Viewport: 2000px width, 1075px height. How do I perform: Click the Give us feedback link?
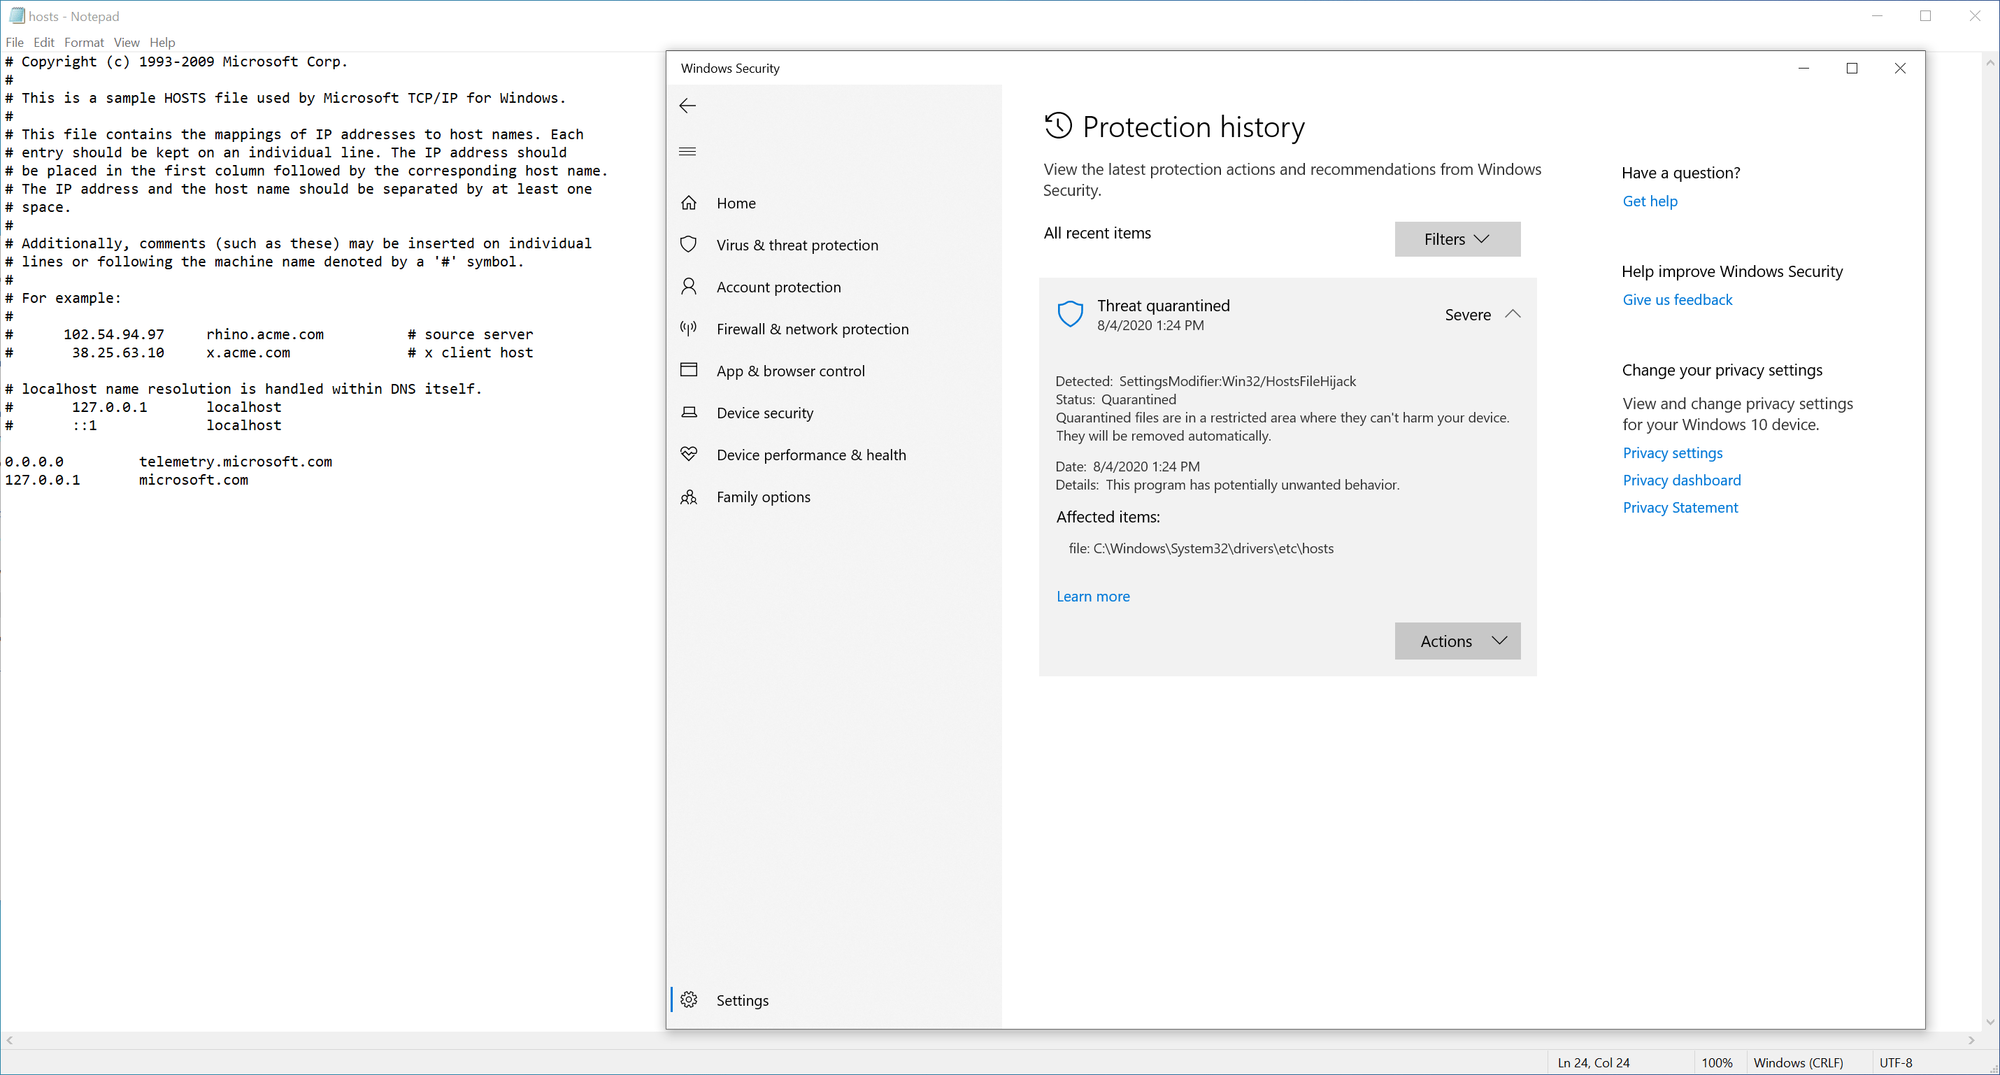coord(1677,300)
